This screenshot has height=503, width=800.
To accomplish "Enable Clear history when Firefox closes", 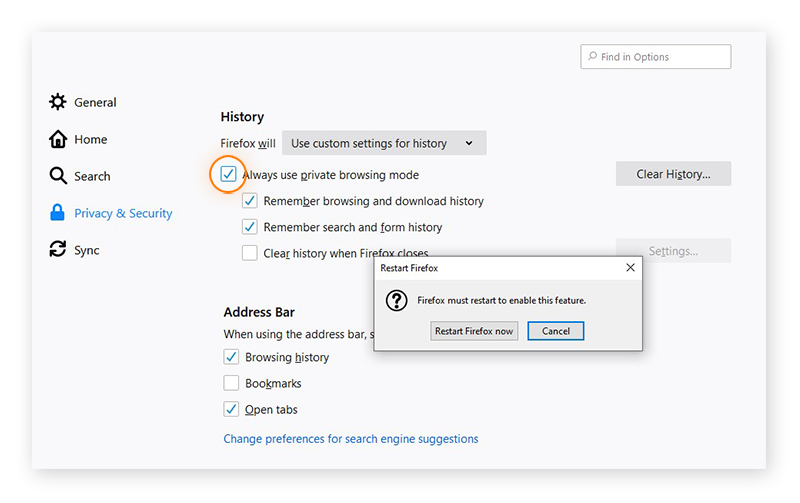I will pyautogui.click(x=249, y=253).
